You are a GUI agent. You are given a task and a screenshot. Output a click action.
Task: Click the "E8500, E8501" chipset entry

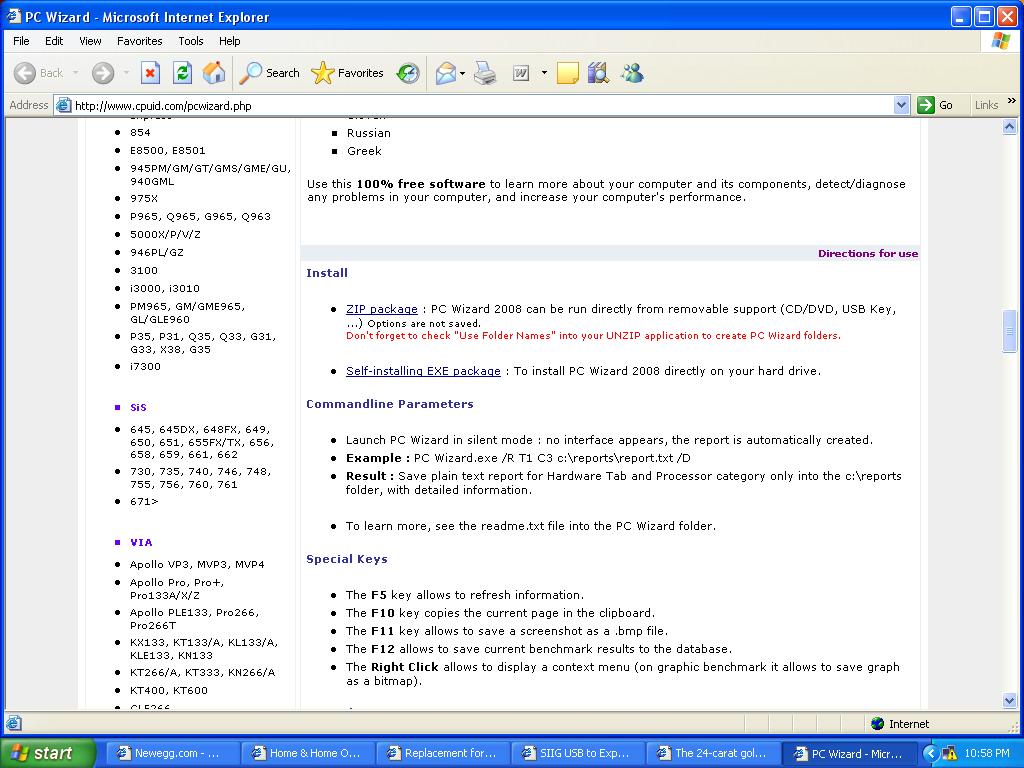coord(167,150)
